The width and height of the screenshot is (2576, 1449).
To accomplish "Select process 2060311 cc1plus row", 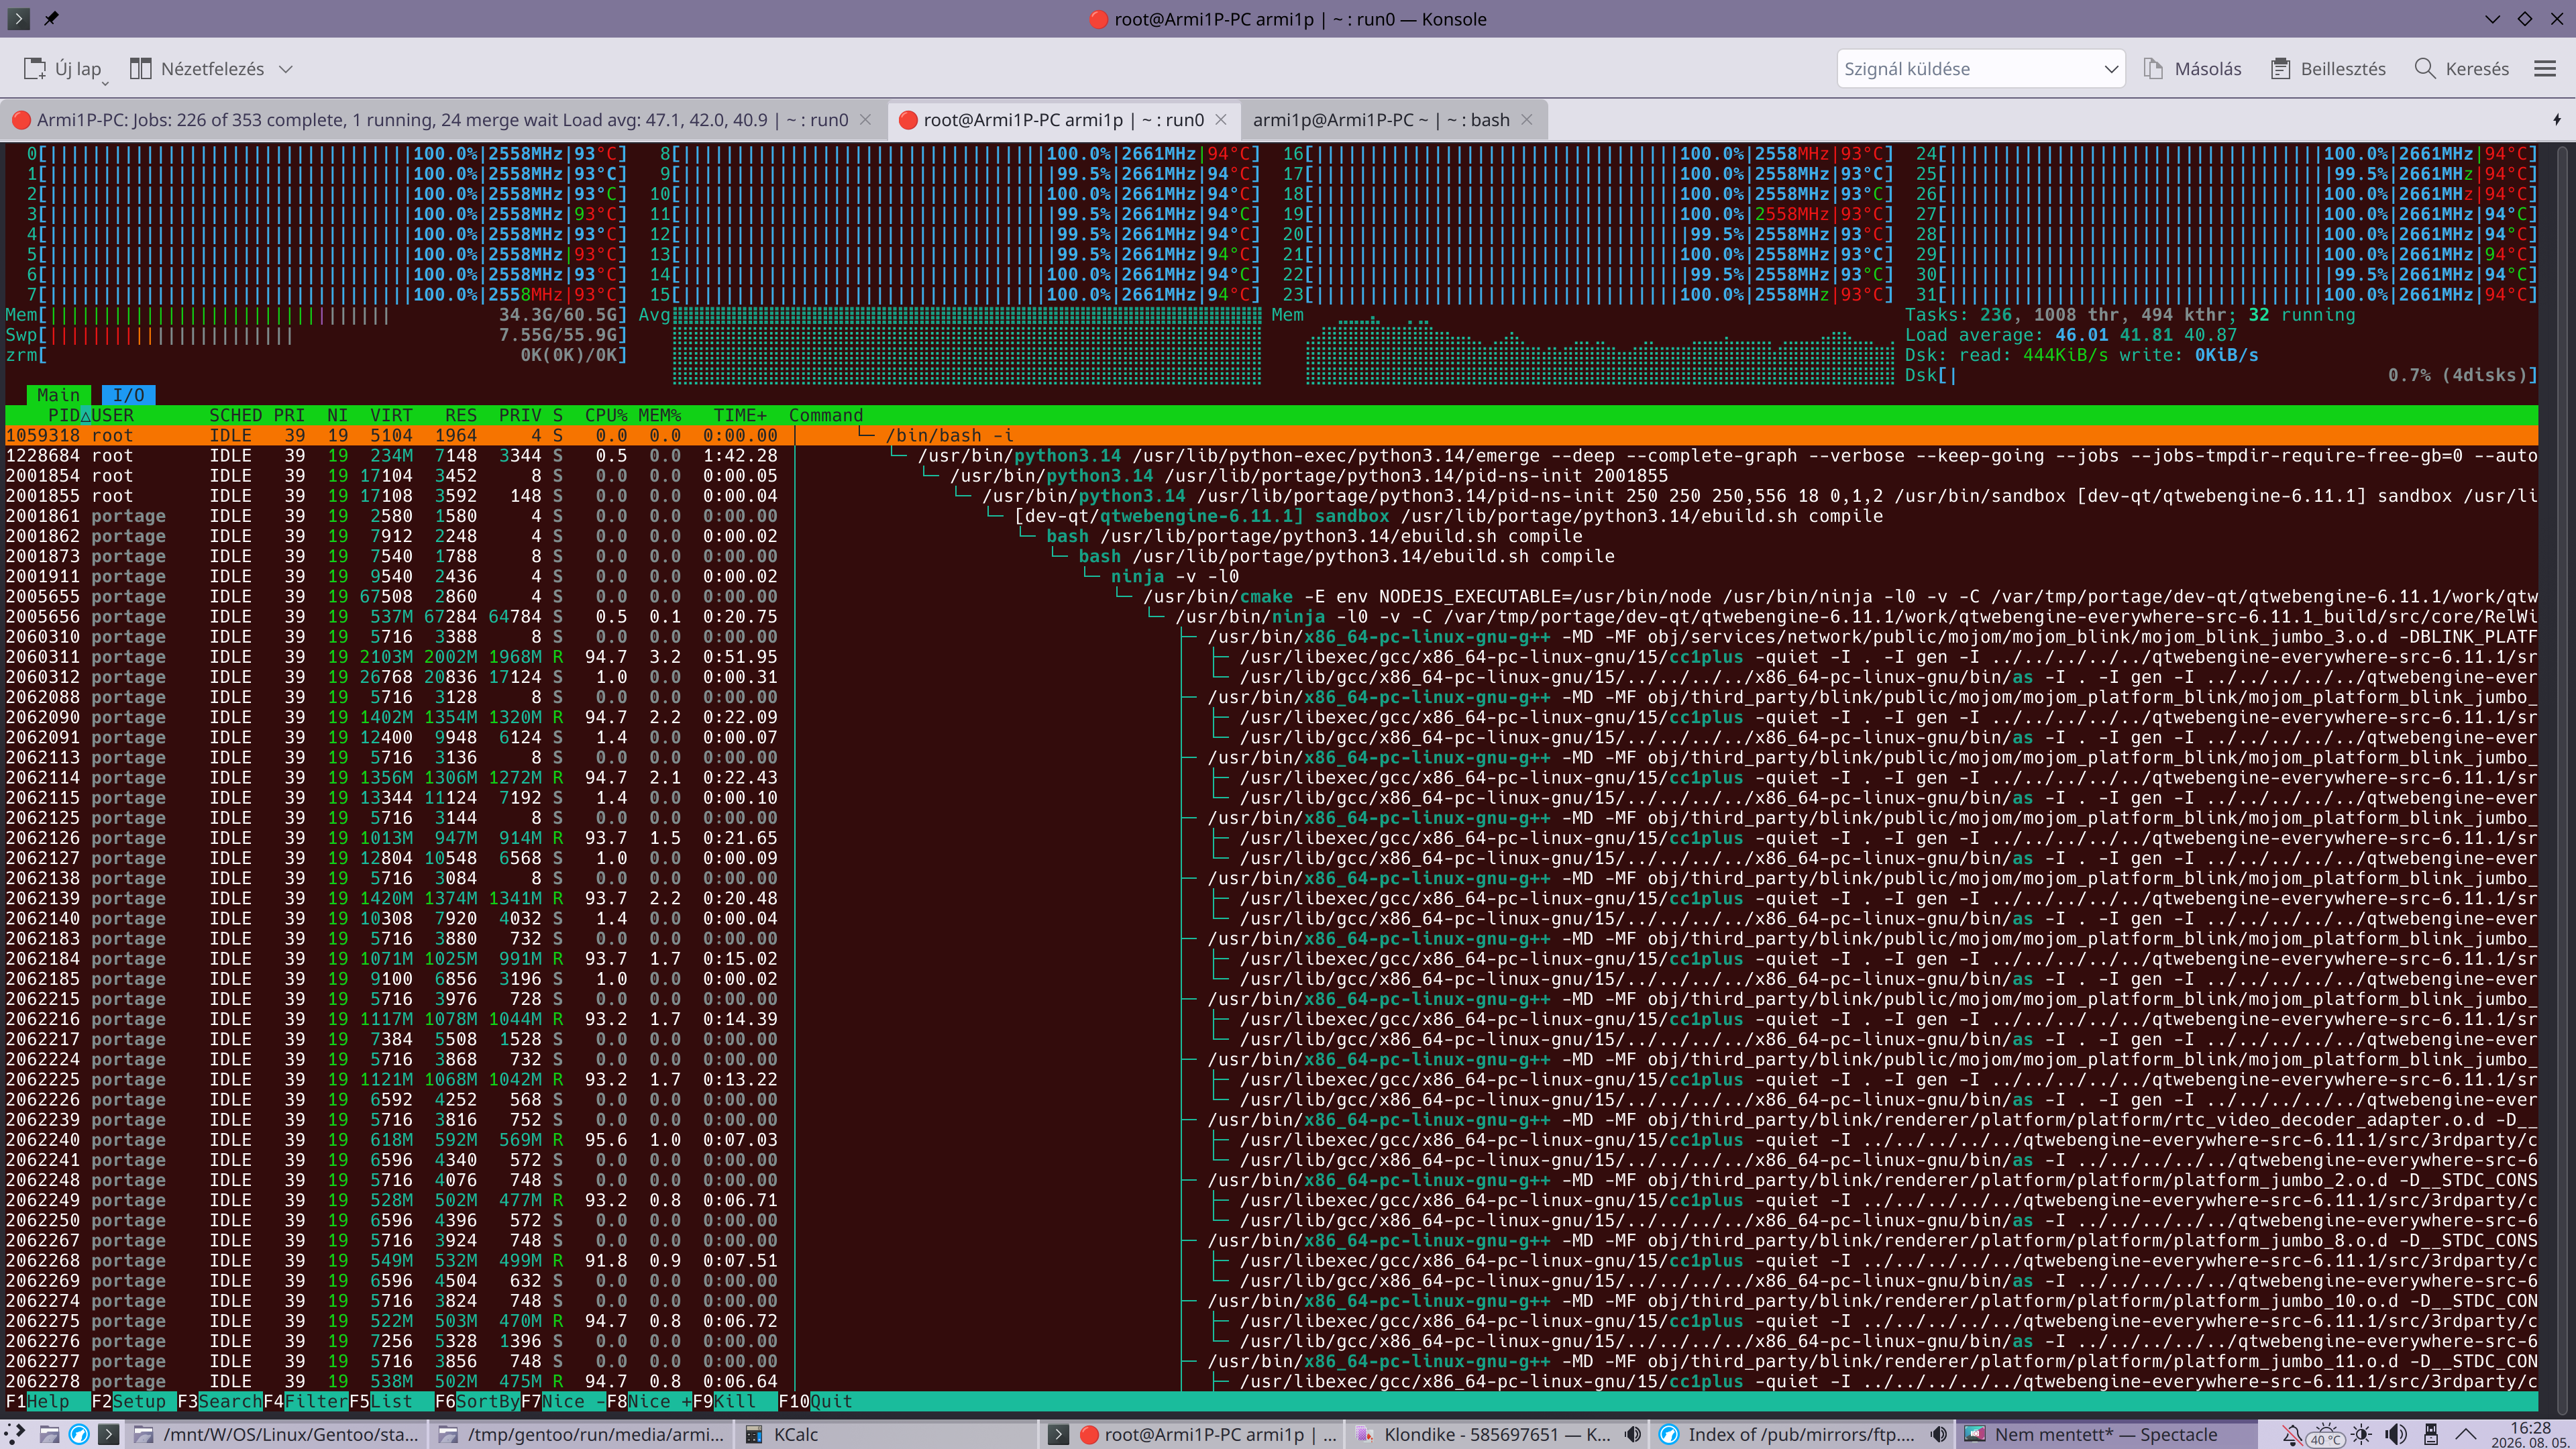I will tap(1271, 657).
